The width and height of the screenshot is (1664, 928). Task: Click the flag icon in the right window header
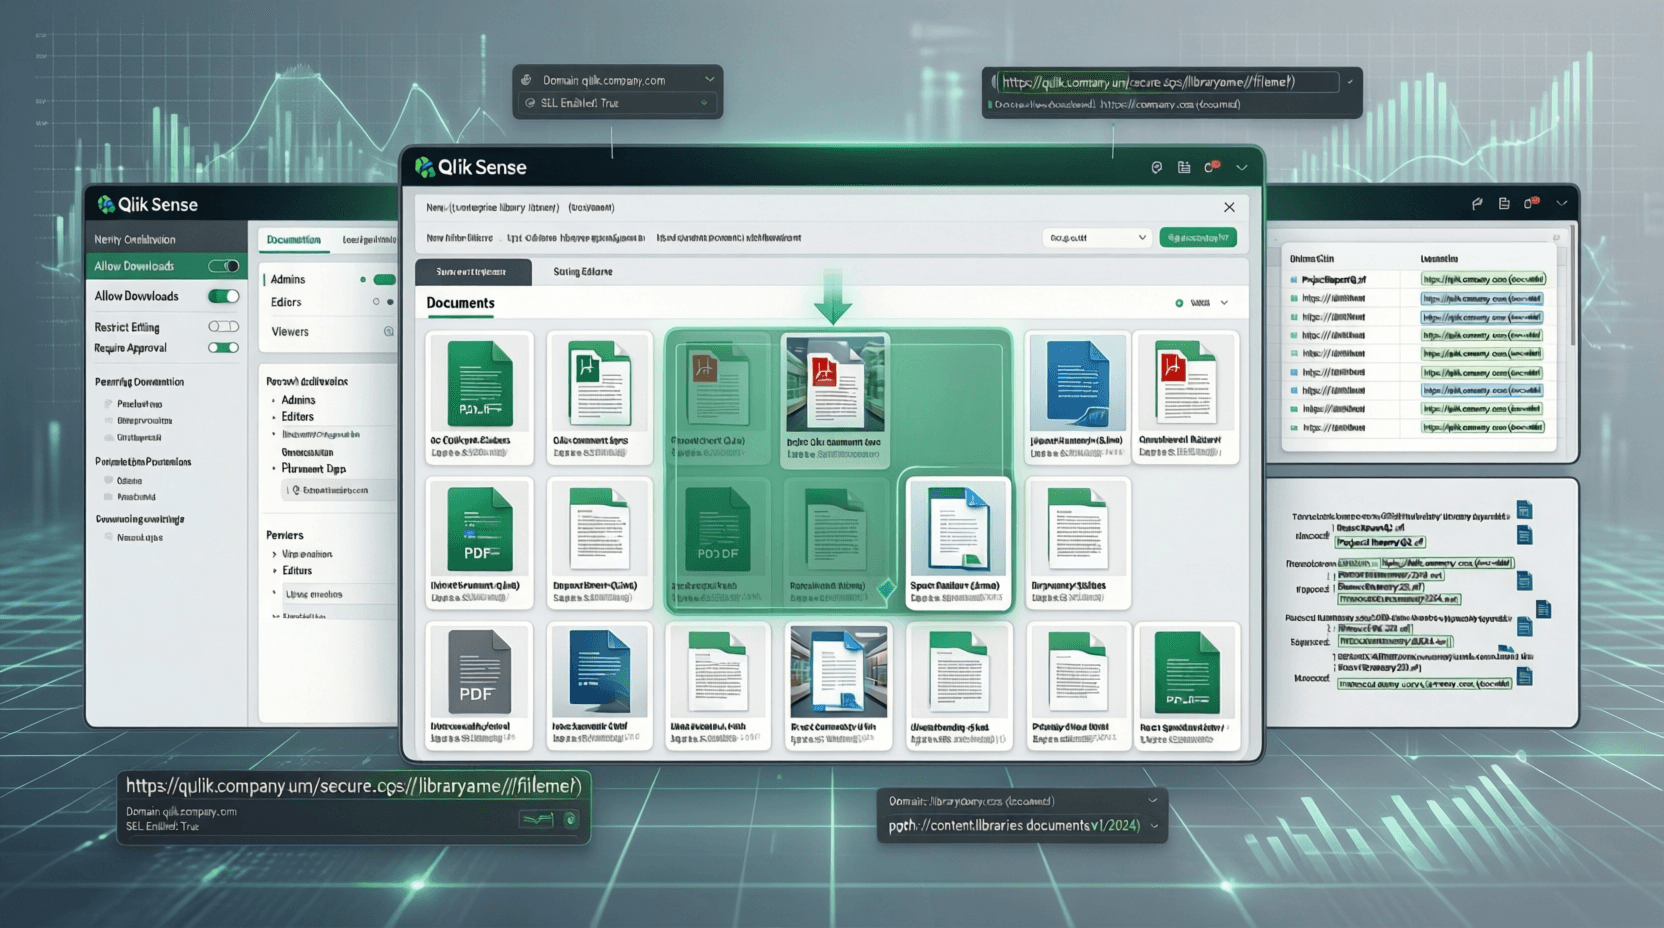1477,204
